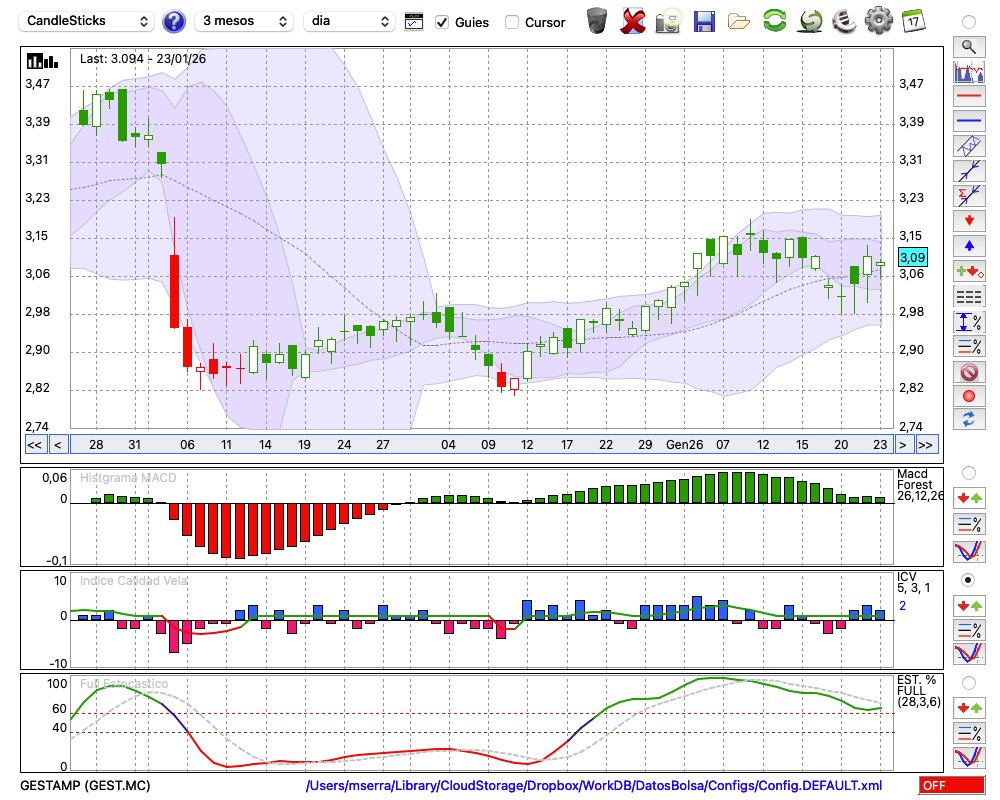Click the blue volume profile chart icon

969,71
